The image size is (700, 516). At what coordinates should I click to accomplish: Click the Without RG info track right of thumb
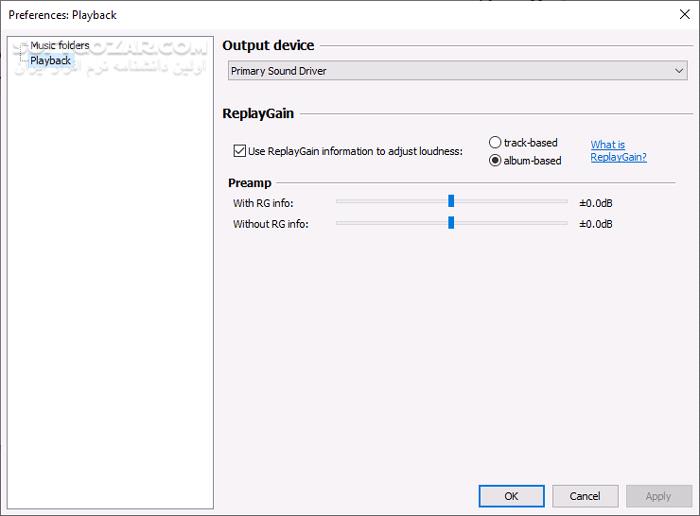(510, 223)
